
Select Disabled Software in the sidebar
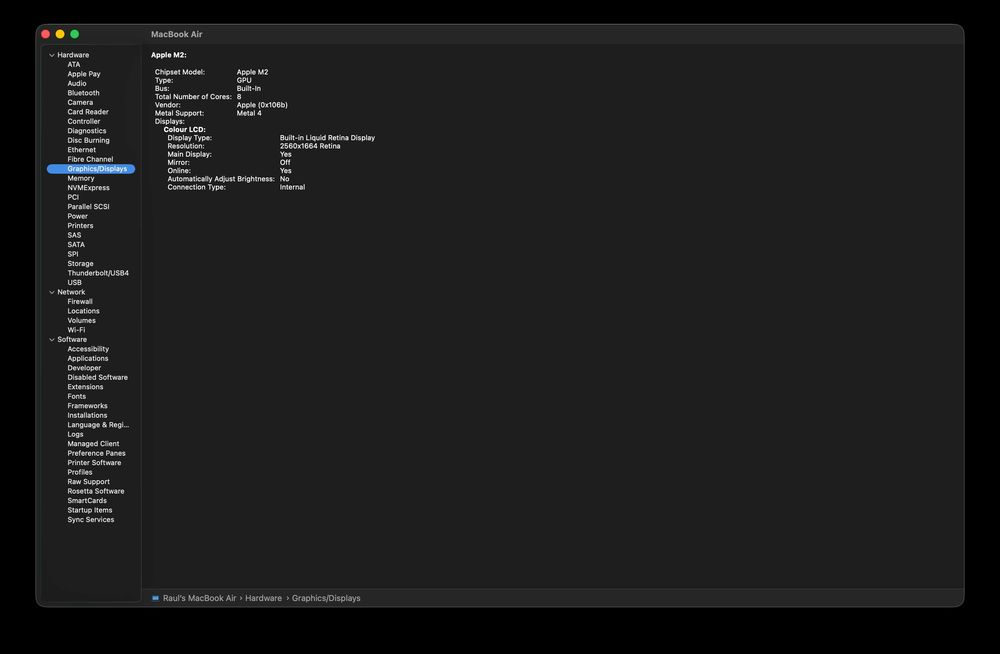pyautogui.click(x=98, y=378)
